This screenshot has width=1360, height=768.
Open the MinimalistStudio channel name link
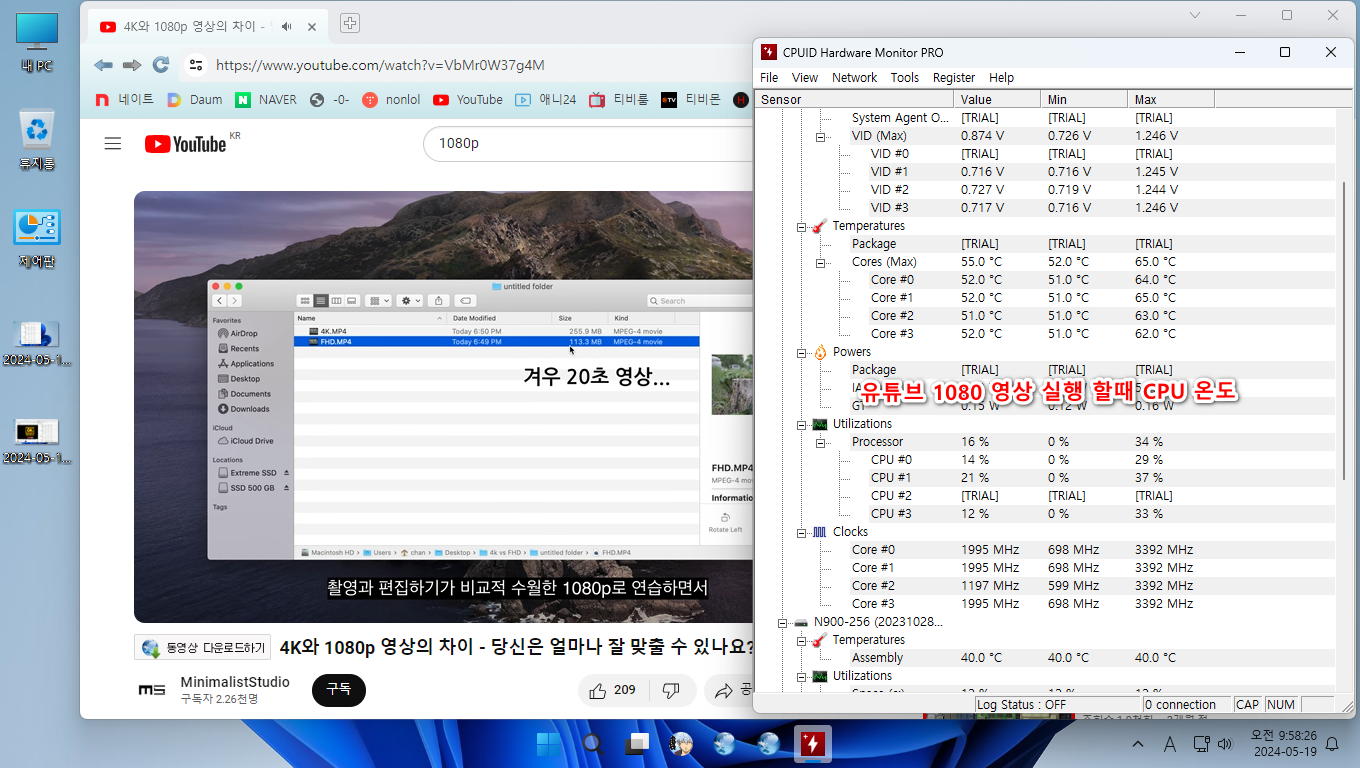click(x=235, y=682)
